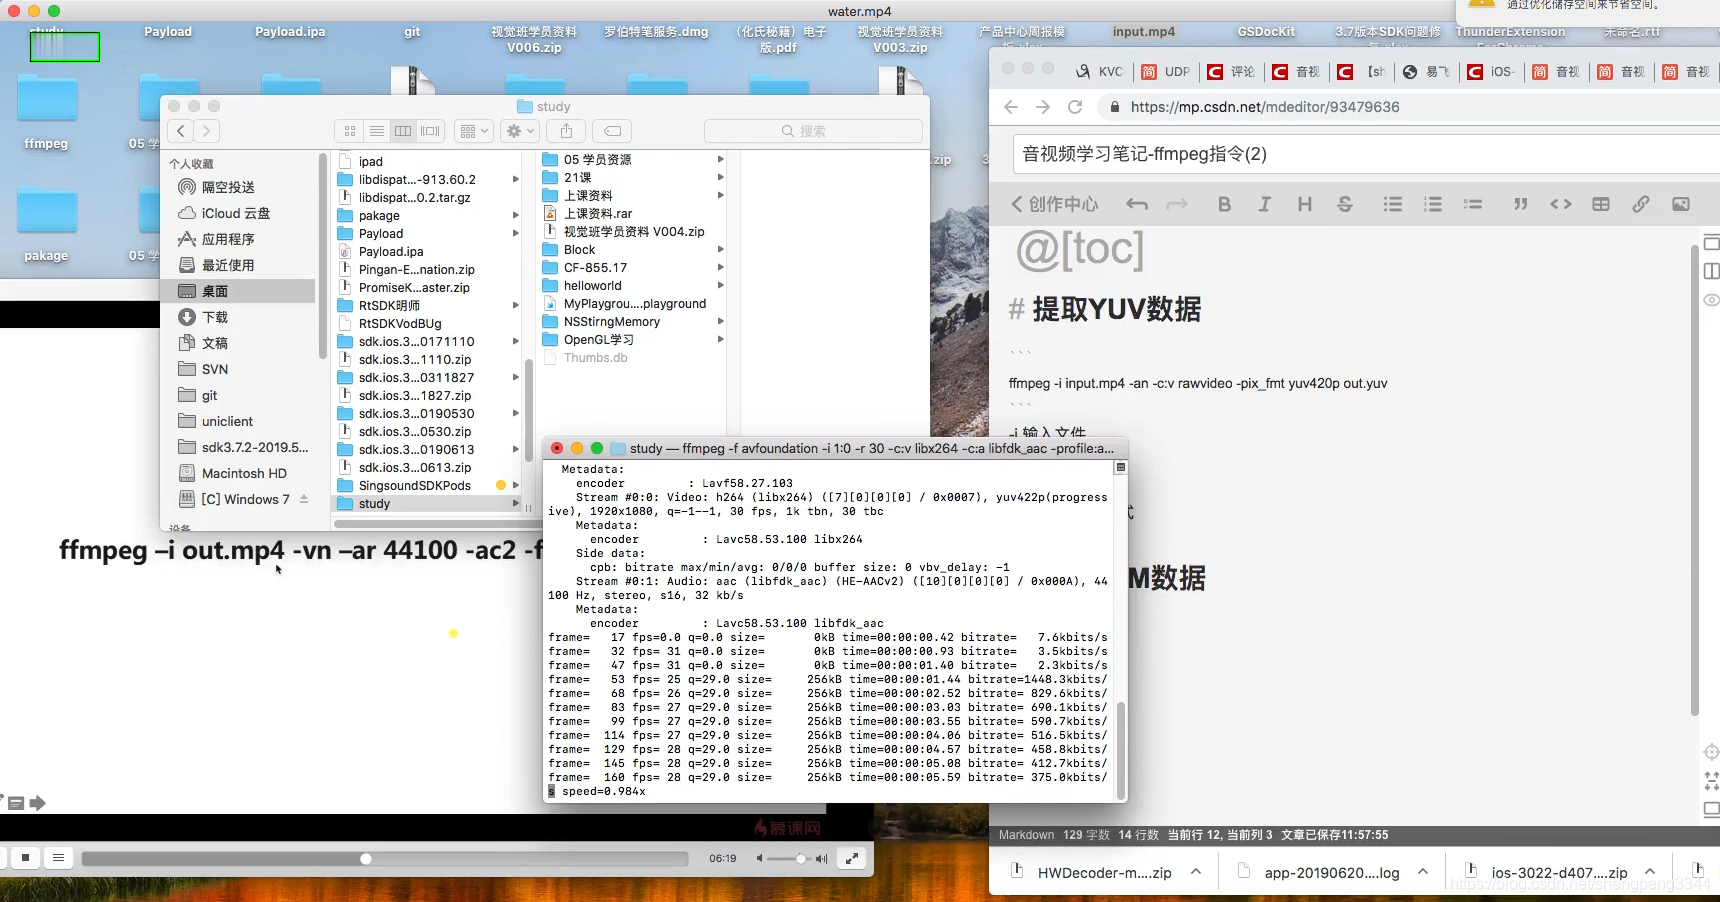The height and width of the screenshot is (902, 1720).
Task: Switch to the 评论 browser tab
Action: 1232,71
